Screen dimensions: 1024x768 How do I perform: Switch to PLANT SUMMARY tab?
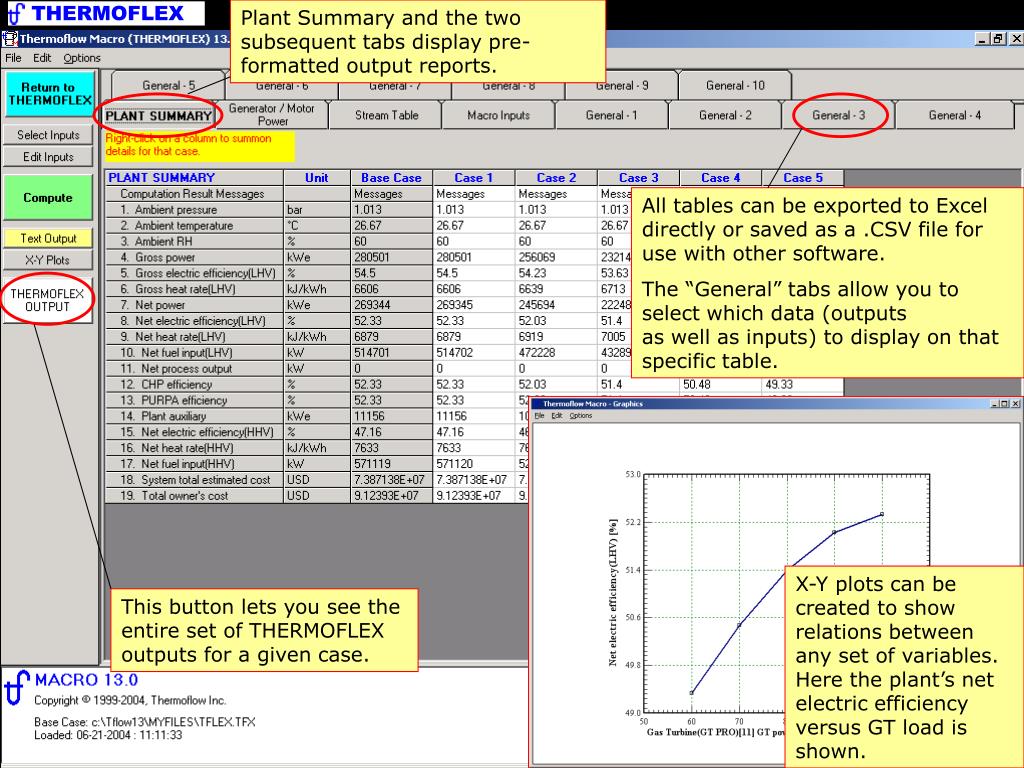(x=159, y=116)
